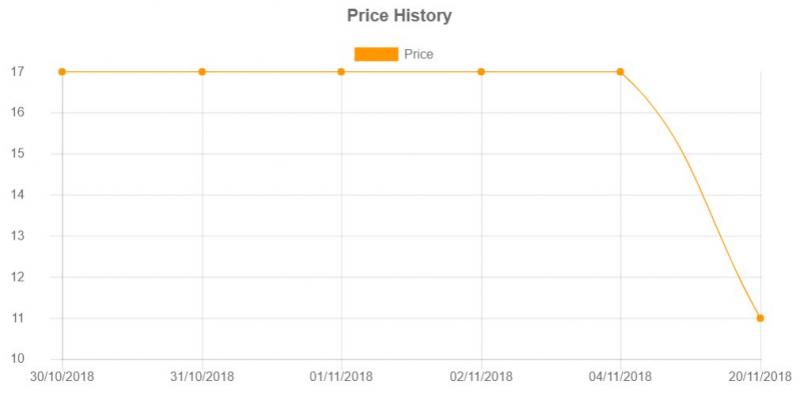This screenshot has width=800, height=400.
Task: Click the 04/11/2018 x-axis date label
Action: [620, 377]
